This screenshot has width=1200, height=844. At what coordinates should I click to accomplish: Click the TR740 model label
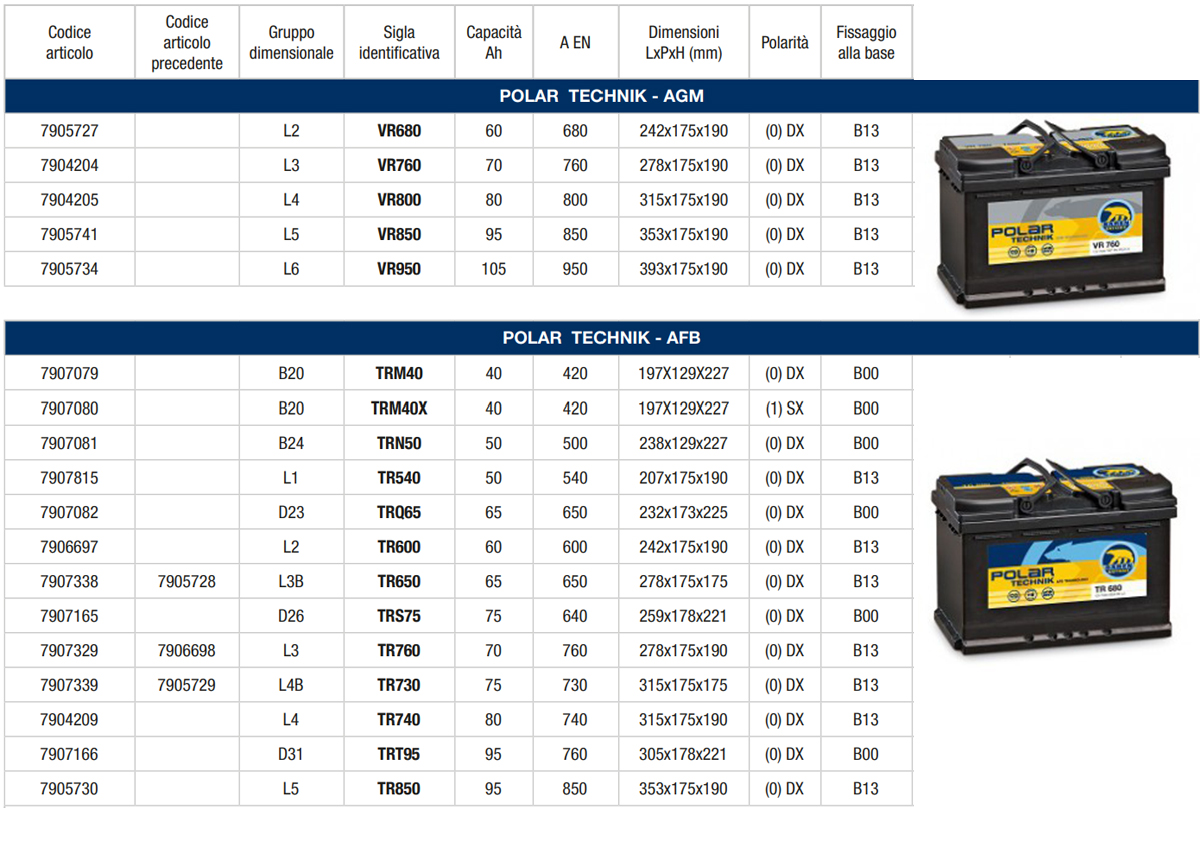[399, 720]
